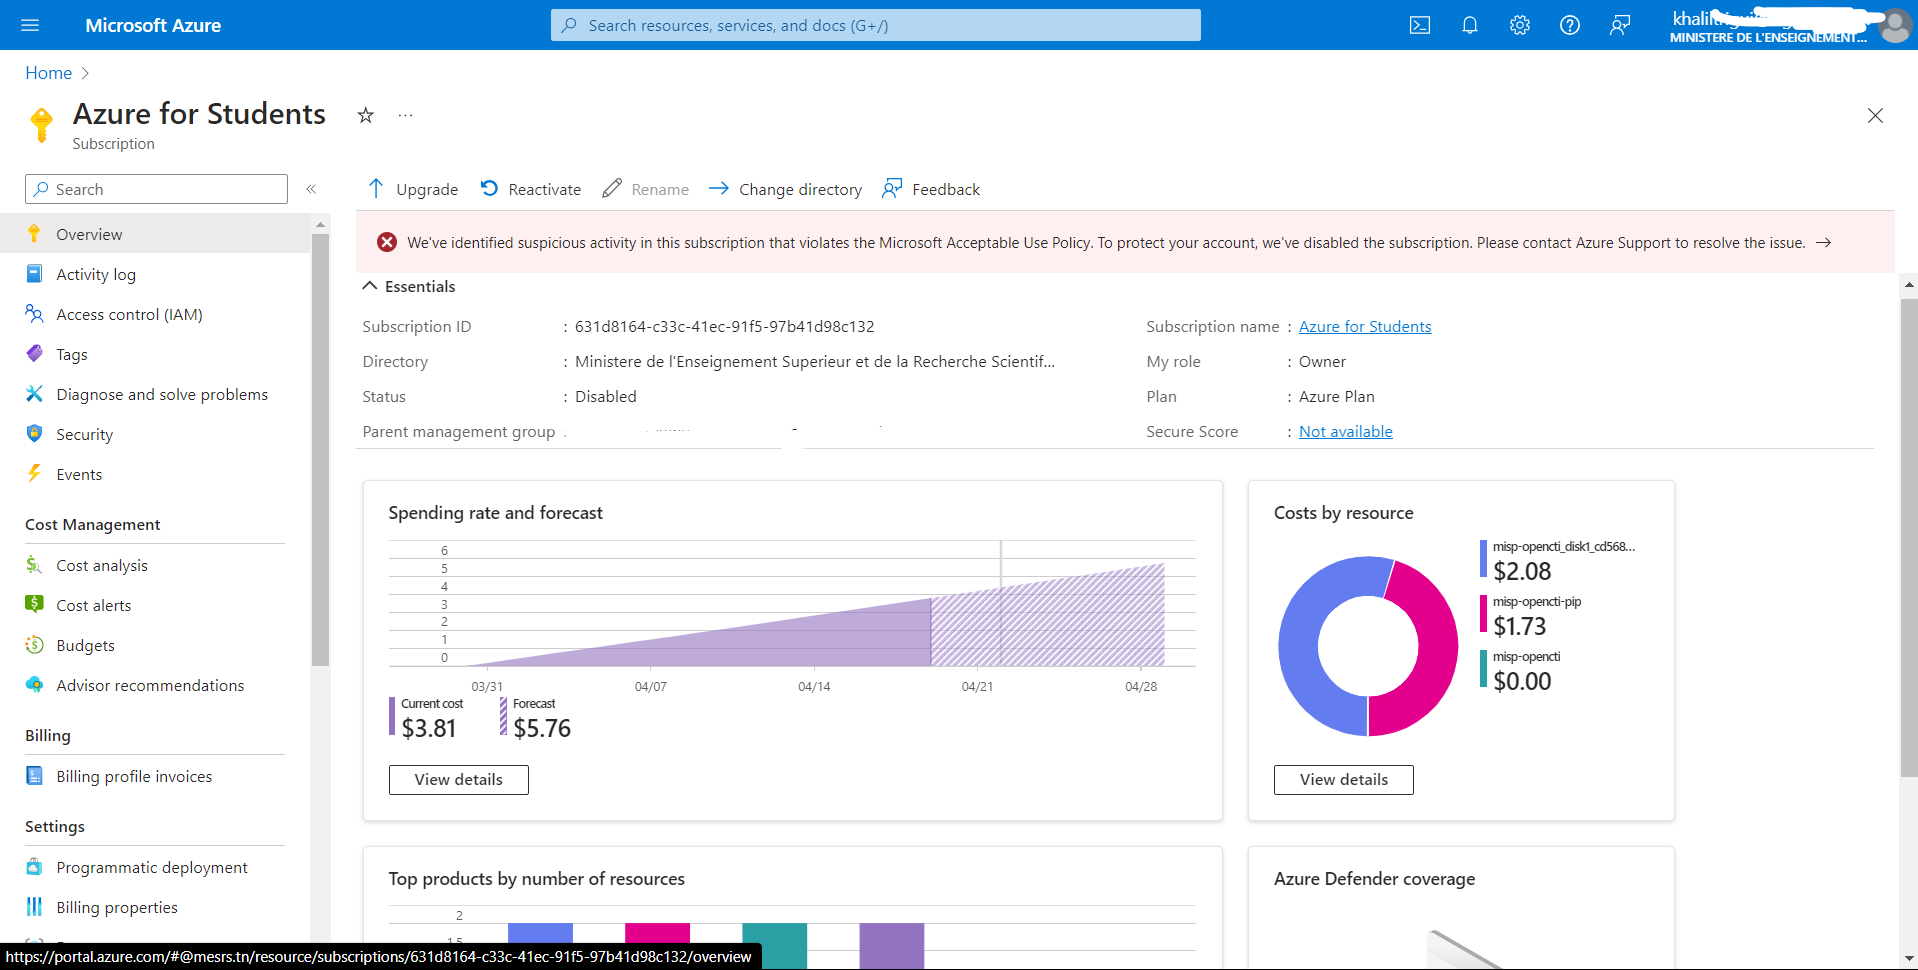
Task: Click the Disabled status value
Action: pyautogui.click(x=605, y=396)
